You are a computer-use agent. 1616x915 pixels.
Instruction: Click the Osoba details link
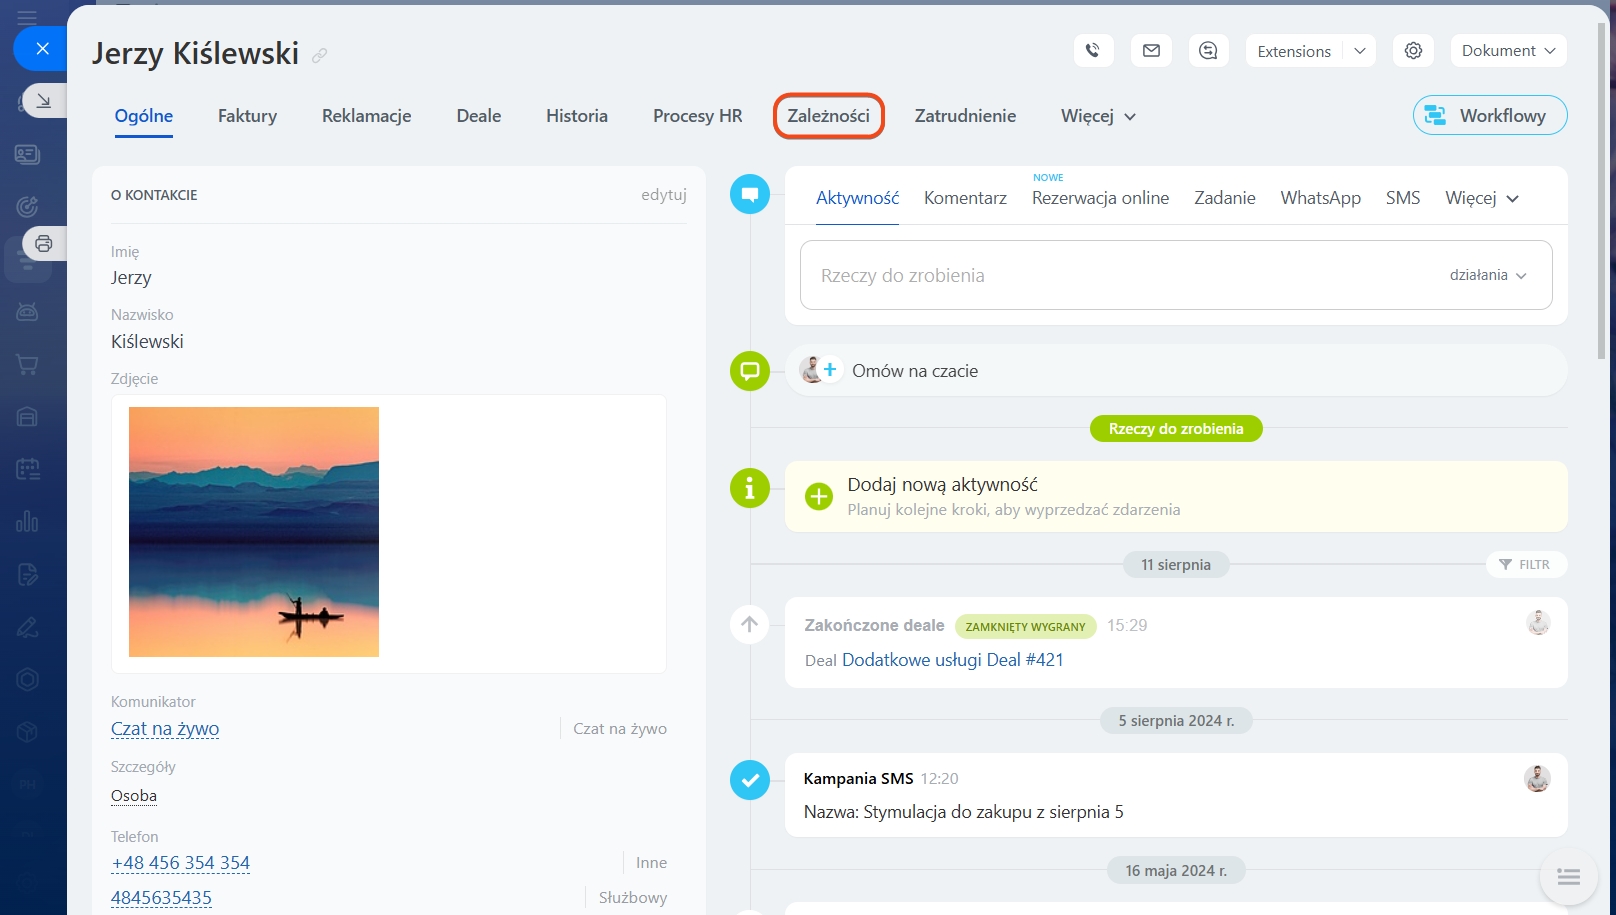point(134,796)
